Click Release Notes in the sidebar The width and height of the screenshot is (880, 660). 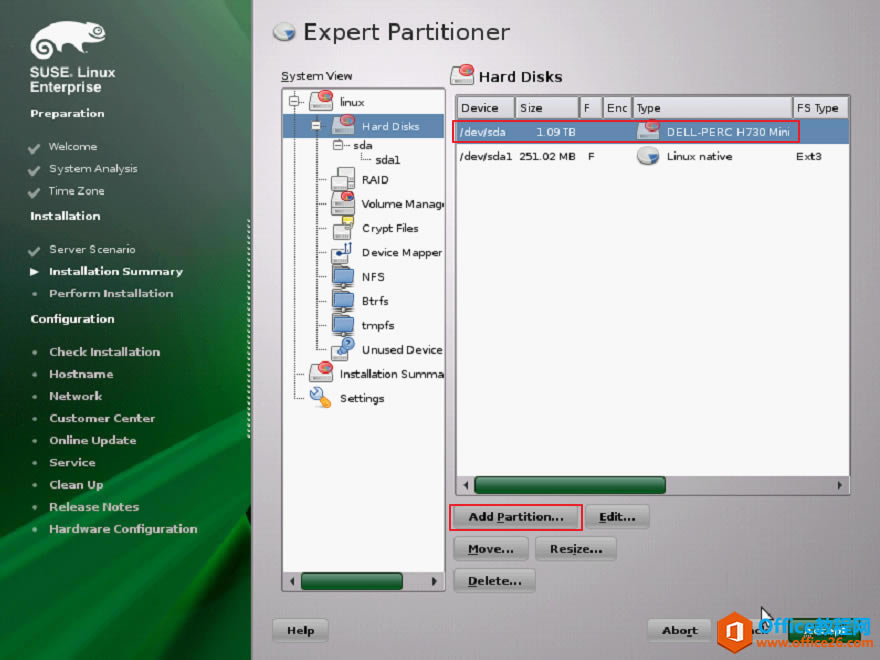pos(94,507)
